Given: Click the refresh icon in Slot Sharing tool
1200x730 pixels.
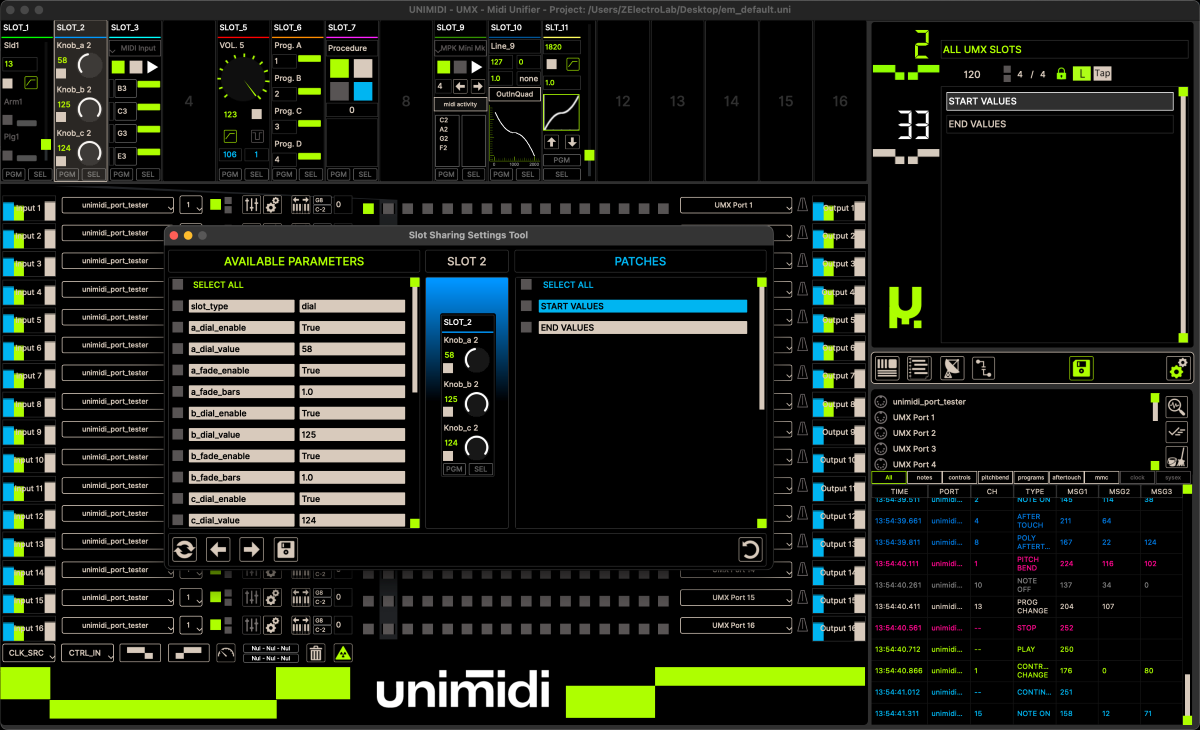Looking at the screenshot, I should tap(185, 549).
